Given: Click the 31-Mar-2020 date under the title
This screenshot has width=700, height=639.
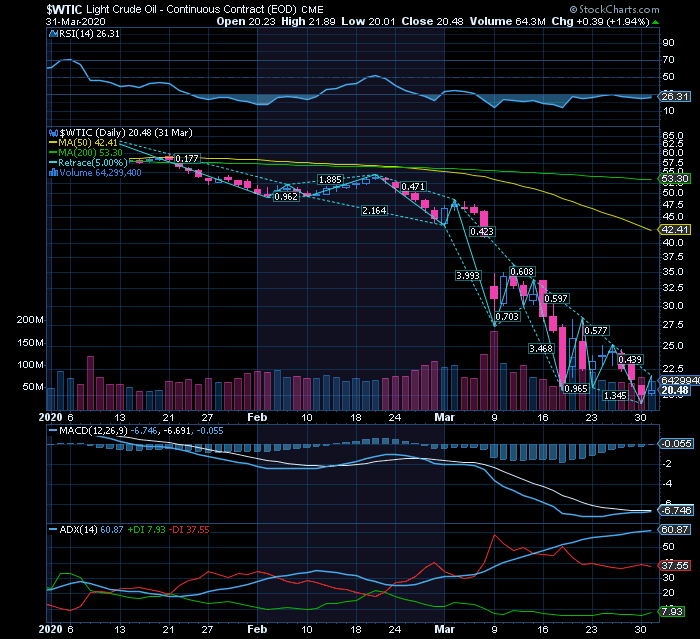Looking at the screenshot, I should click(x=75, y=21).
